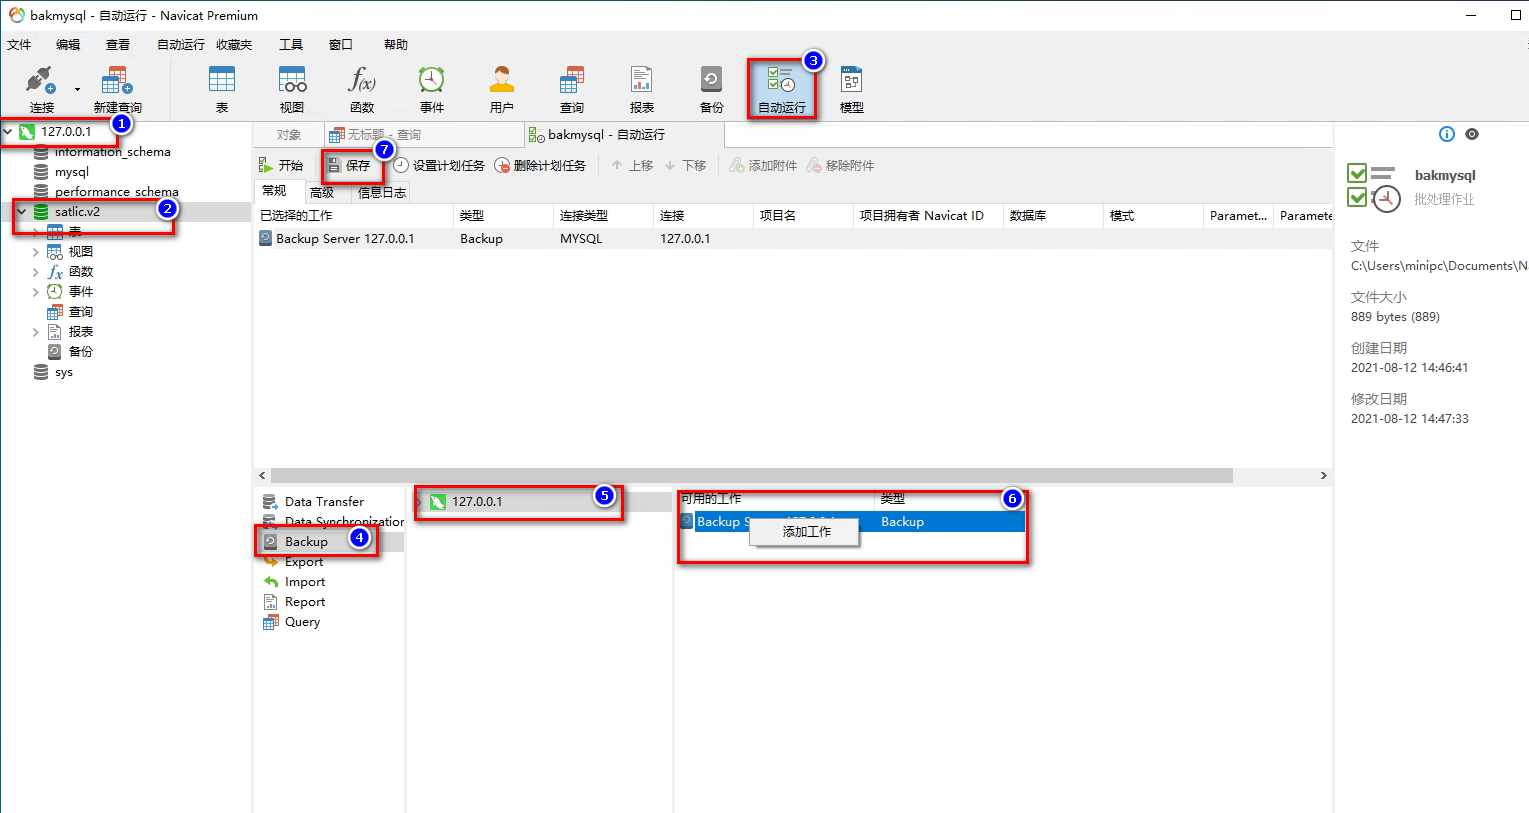Click the 新建查询 (New Query) icon
The width and height of the screenshot is (1529, 813).
pyautogui.click(x=117, y=89)
